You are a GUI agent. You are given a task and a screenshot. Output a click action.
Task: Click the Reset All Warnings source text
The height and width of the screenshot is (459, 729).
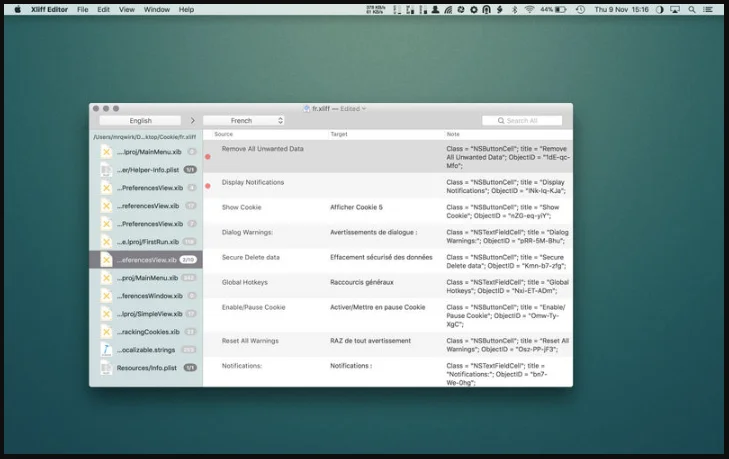[250, 341]
